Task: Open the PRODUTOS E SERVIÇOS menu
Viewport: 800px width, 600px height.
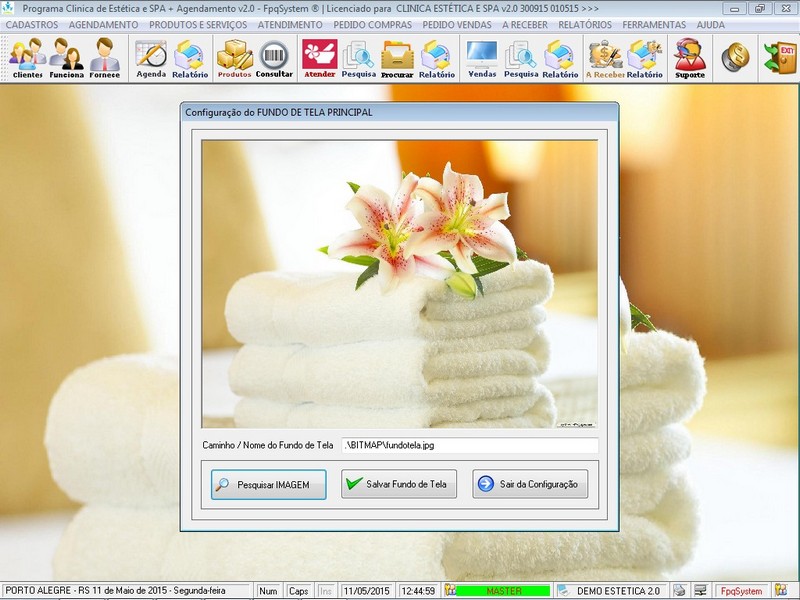Action: [198, 24]
